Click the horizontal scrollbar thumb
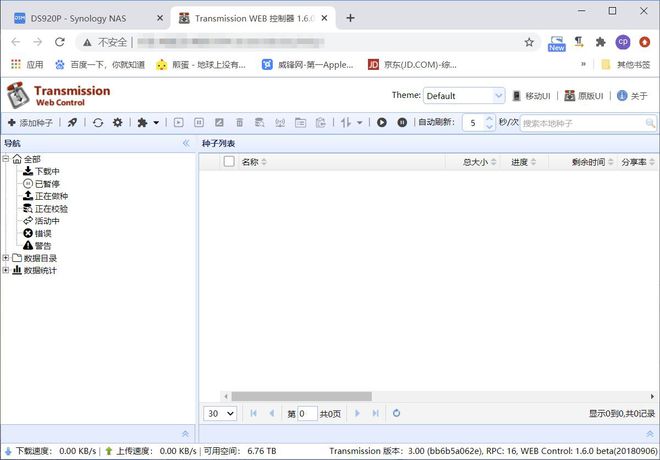 pyautogui.click(x=301, y=396)
